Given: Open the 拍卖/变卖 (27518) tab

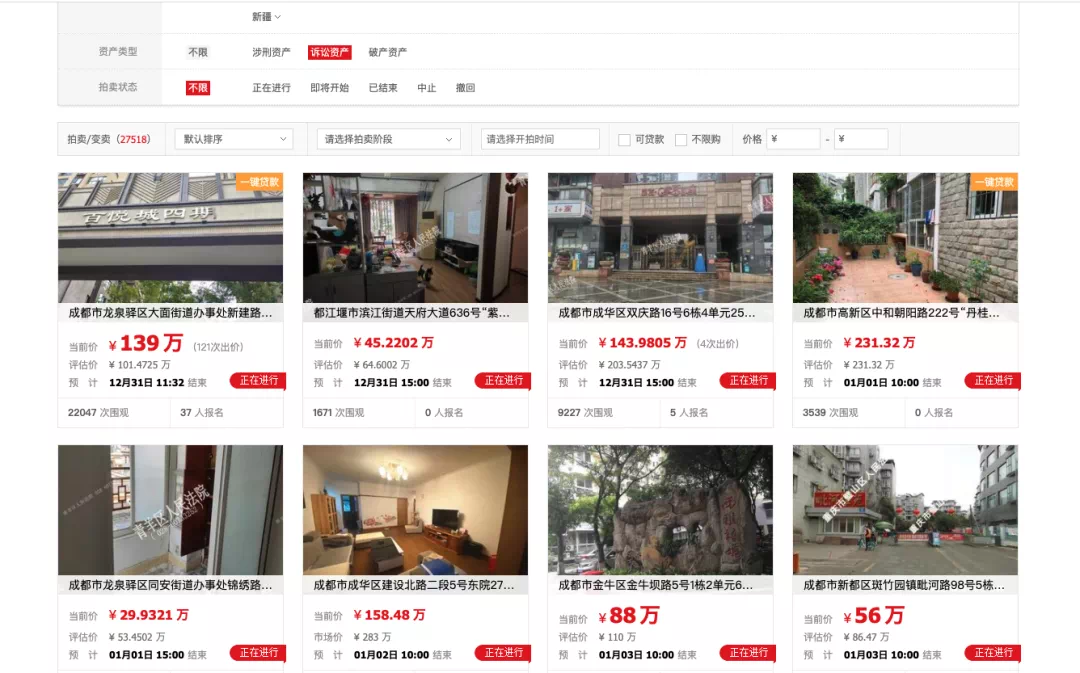Looking at the screenshot, I should (x=109, y=139).
